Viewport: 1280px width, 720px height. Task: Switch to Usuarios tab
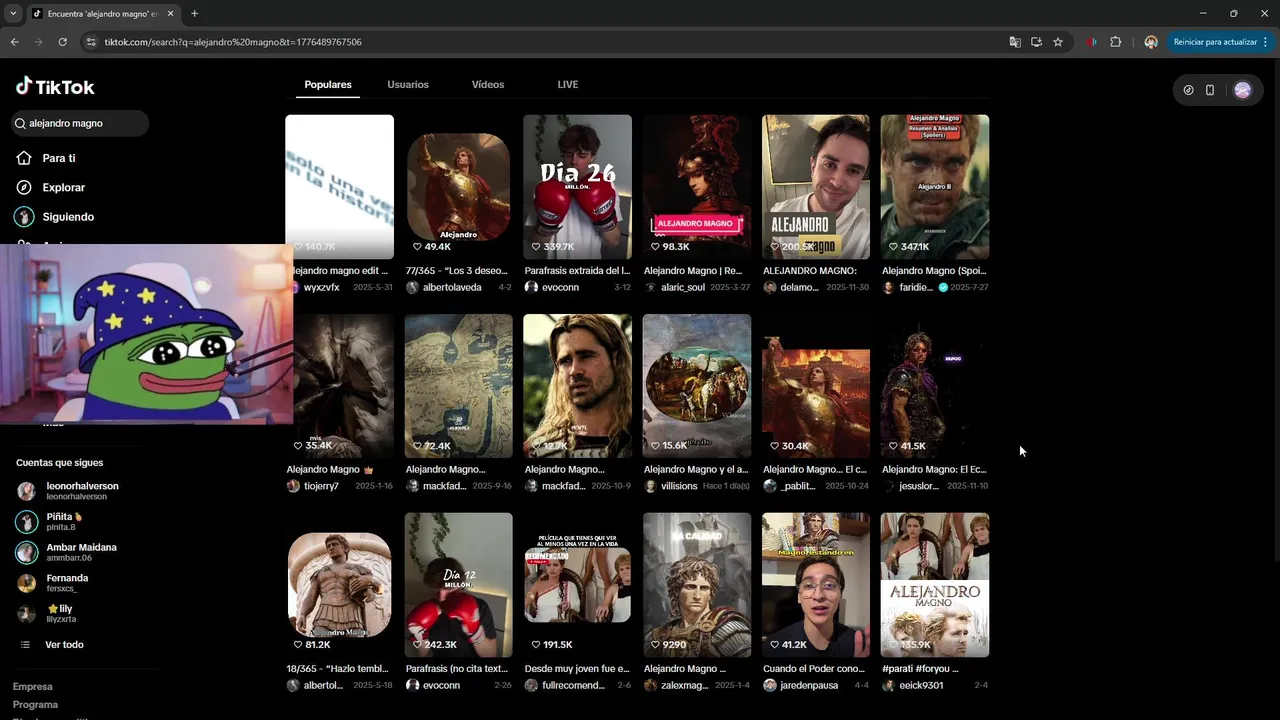[408, 85]
